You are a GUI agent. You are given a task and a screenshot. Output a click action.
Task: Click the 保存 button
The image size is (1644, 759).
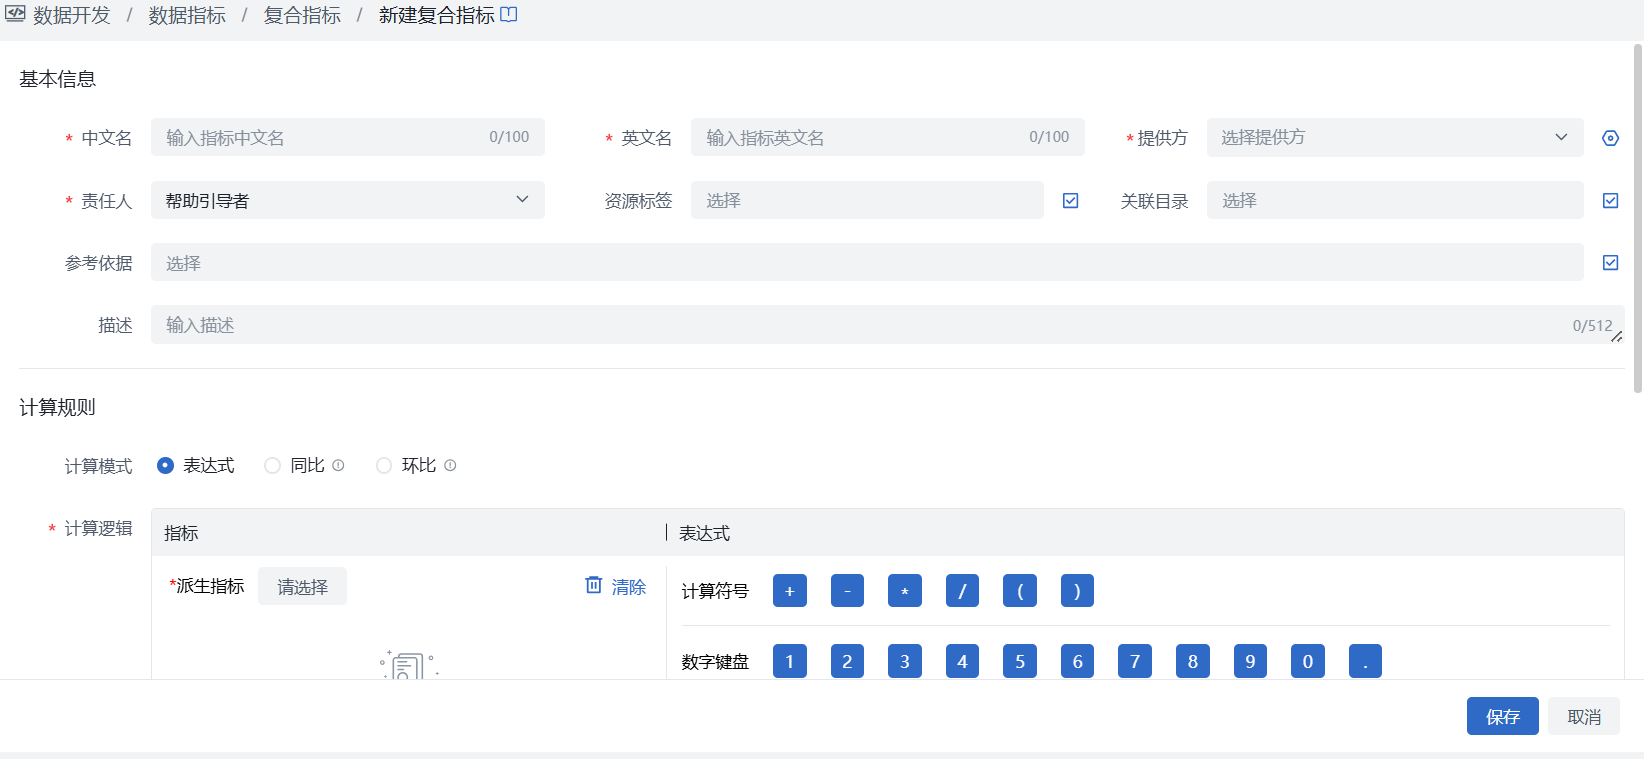point(1502,716)
